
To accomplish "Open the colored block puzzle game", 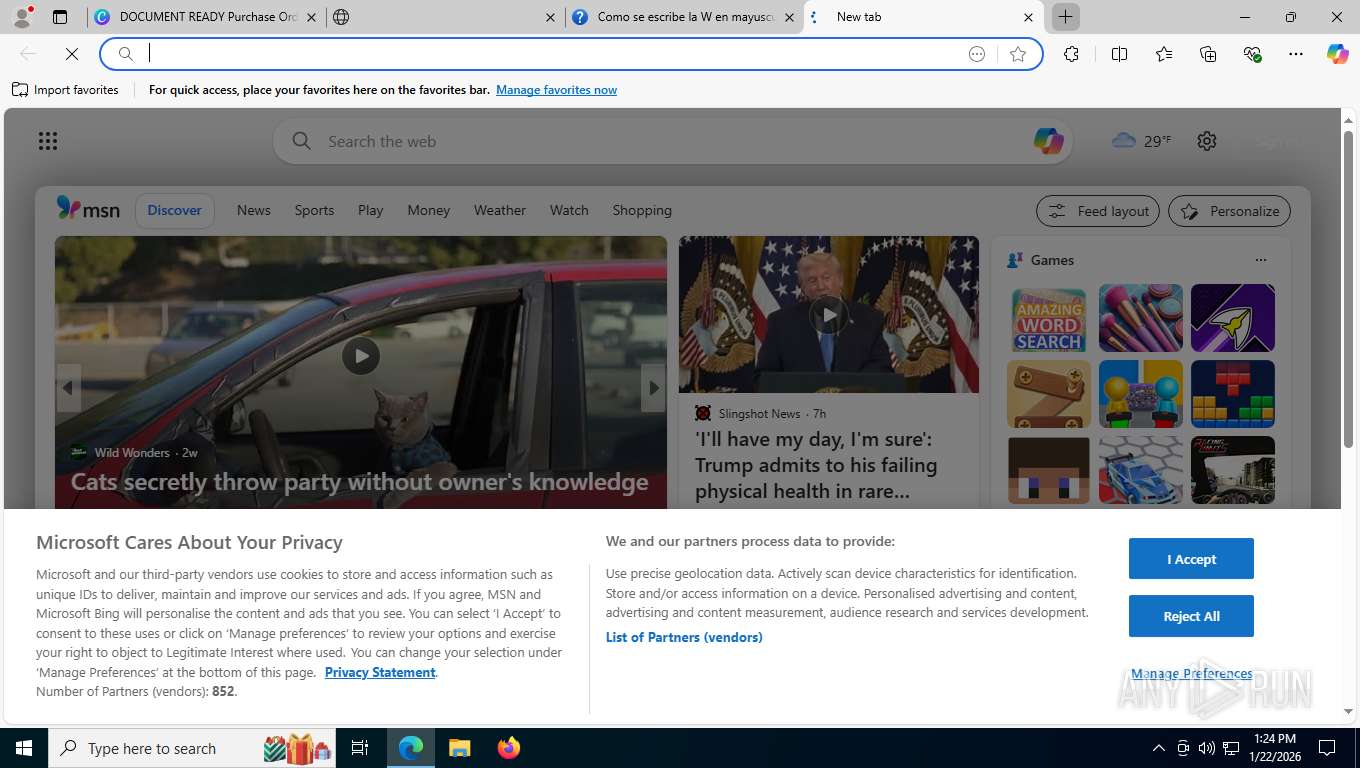I will 1233,394.
